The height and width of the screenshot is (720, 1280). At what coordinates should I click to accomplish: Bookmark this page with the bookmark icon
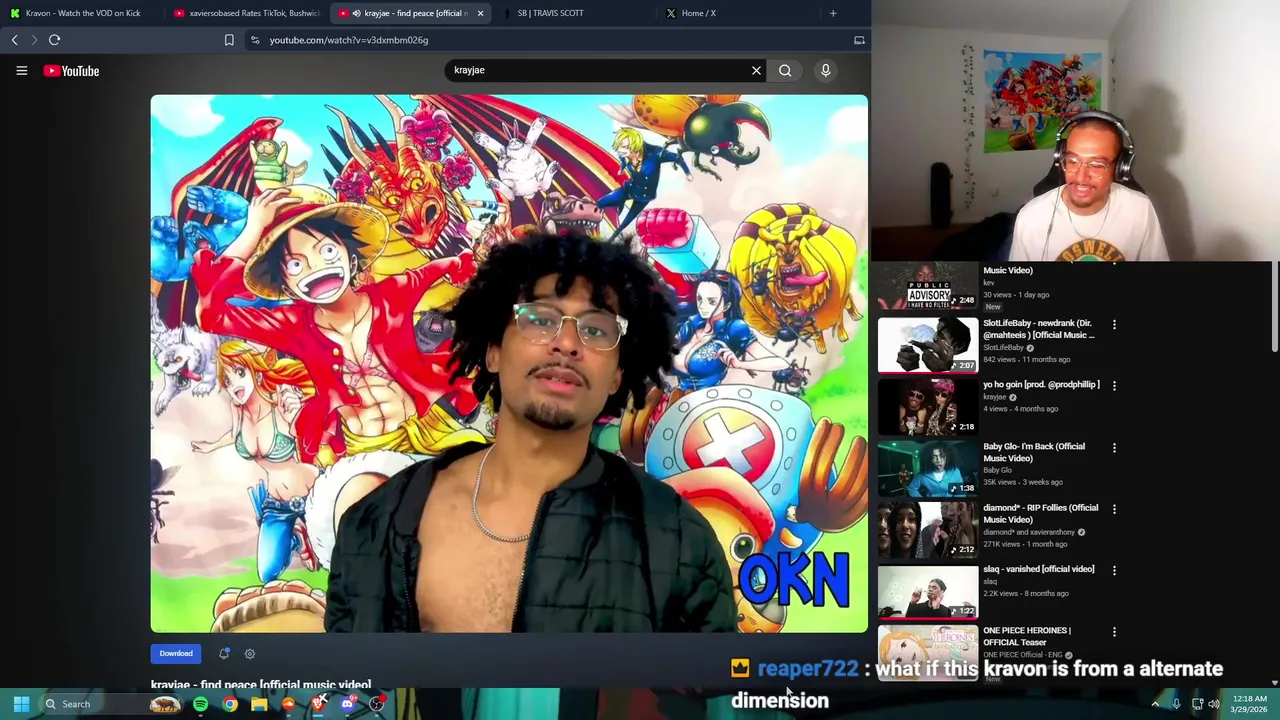229,40
